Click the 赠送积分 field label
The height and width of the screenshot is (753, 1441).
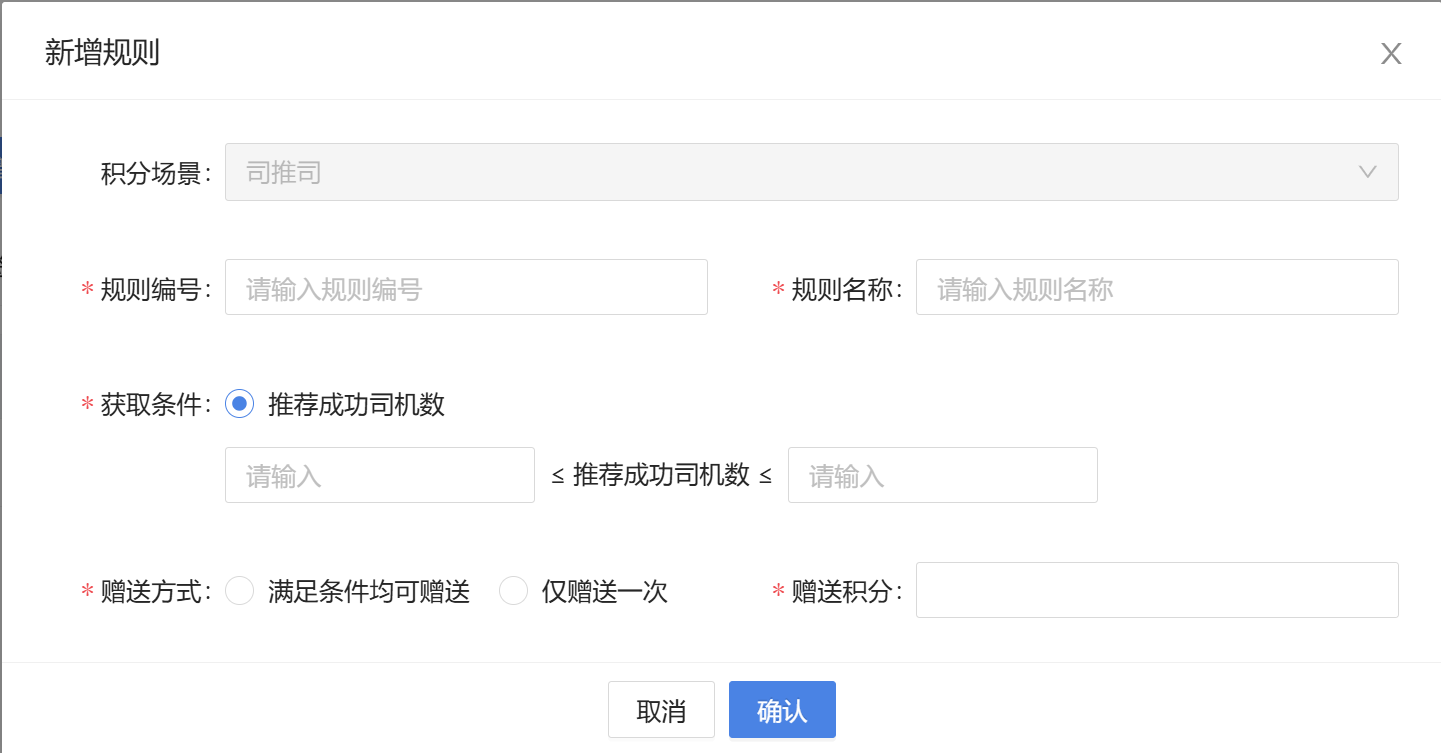coord(846,592)
